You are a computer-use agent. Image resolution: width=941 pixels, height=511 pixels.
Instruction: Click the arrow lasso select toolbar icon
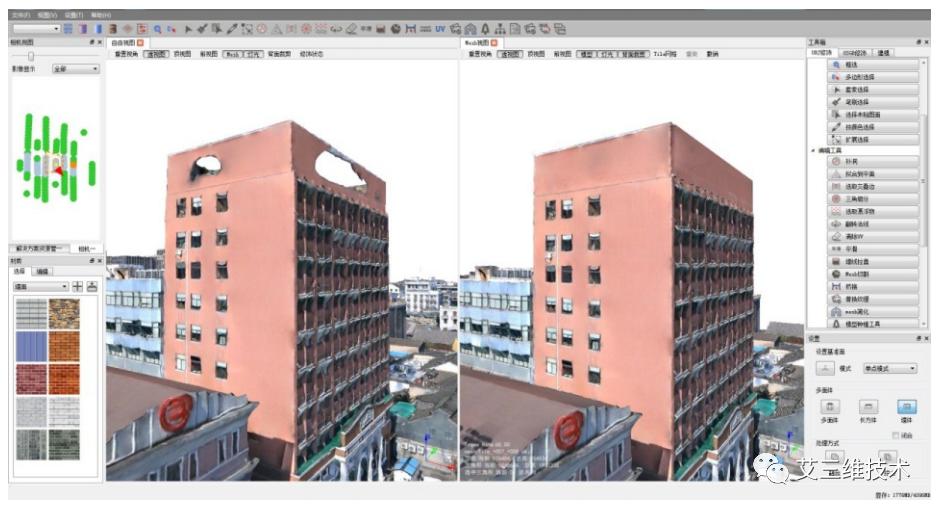point(188,28)
